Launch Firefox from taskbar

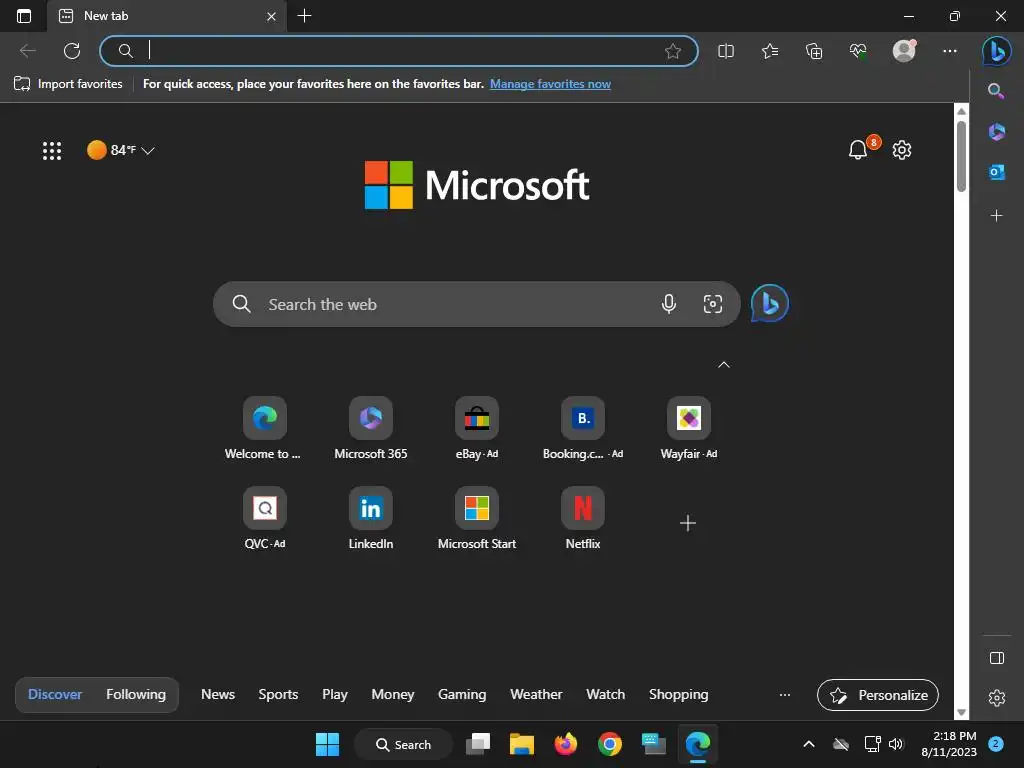[566, 744]
